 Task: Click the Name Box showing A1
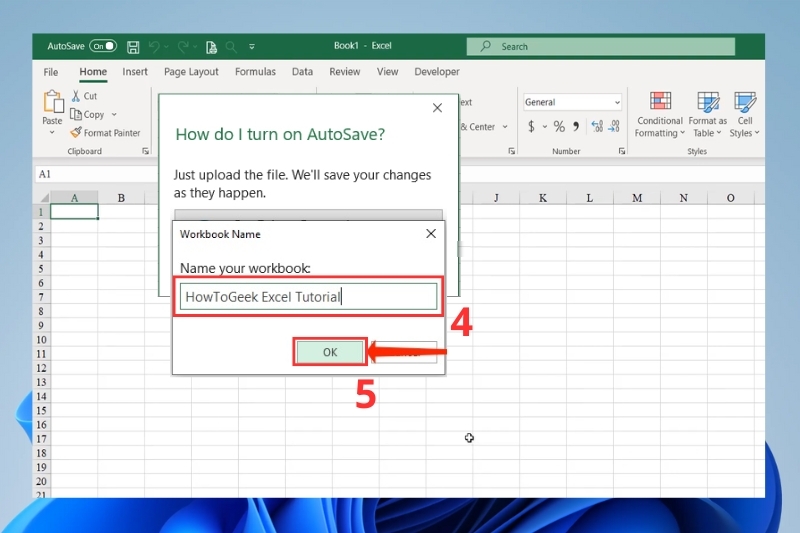[x=96, y=174]
